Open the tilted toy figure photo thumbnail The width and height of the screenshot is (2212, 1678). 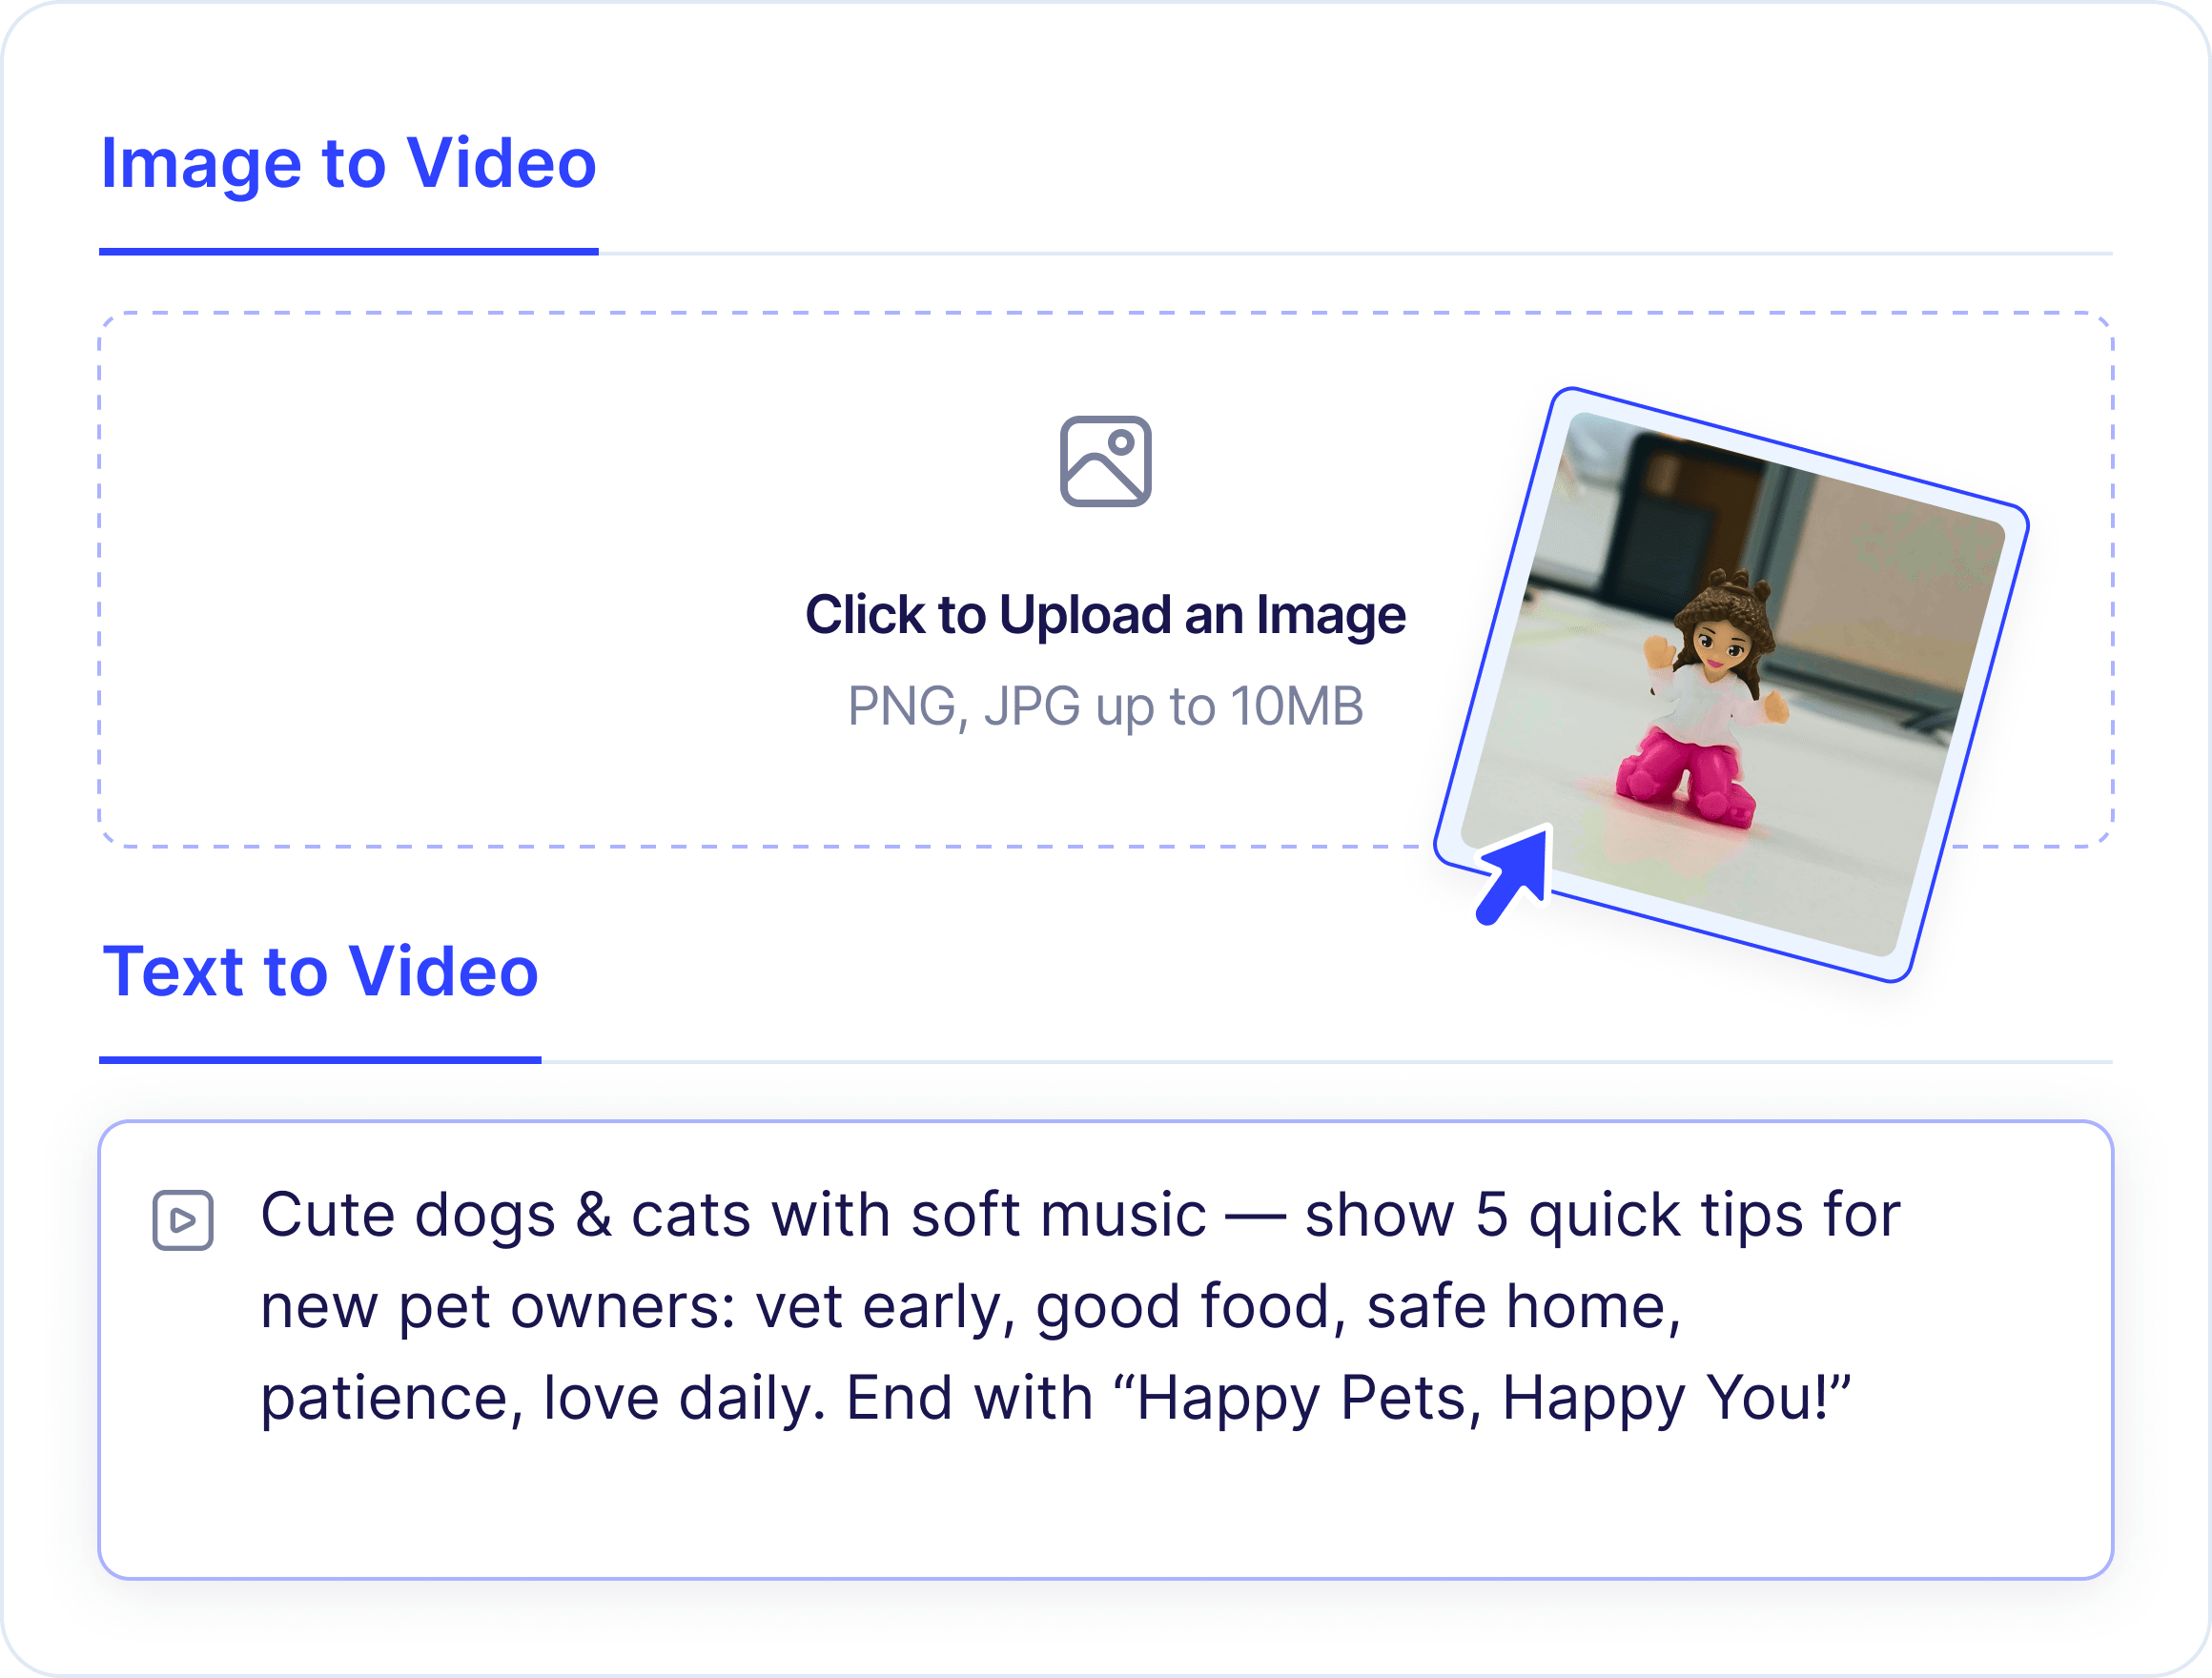click(1732, 685)
